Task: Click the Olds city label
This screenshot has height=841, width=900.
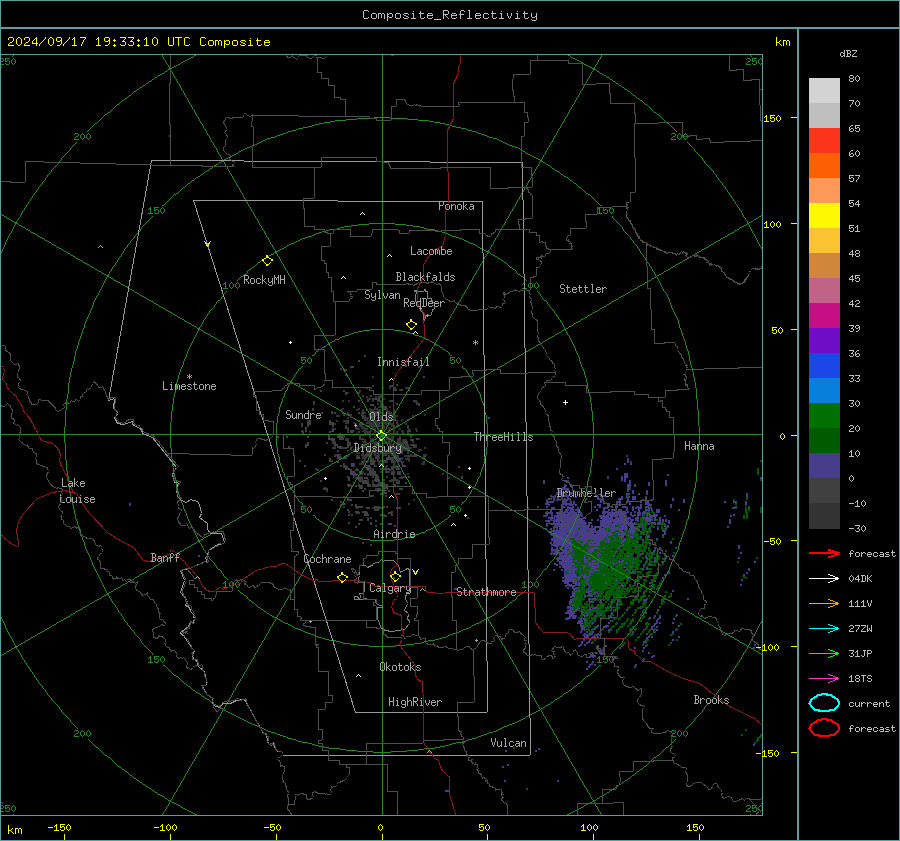Action: [x=381, y=417]
